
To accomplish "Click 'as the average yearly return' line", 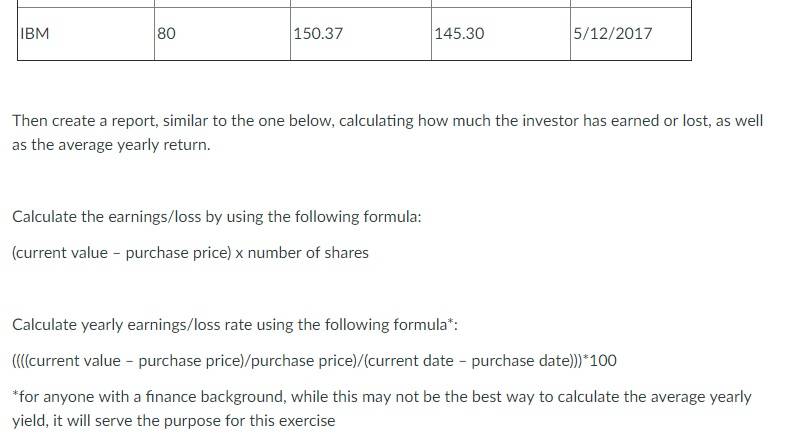I will pos(111,145).
